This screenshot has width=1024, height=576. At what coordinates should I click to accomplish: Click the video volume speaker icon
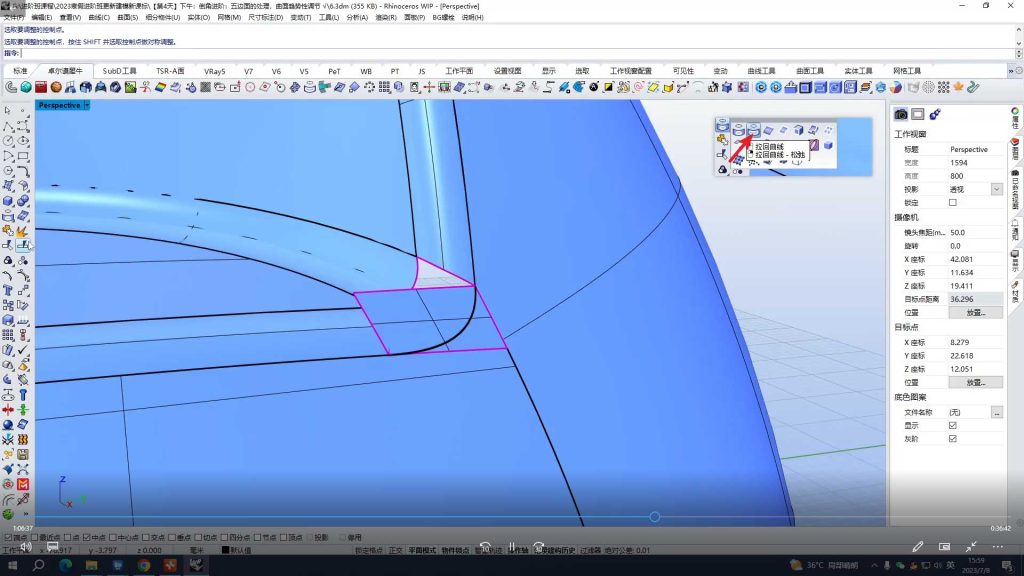[25, 547]
